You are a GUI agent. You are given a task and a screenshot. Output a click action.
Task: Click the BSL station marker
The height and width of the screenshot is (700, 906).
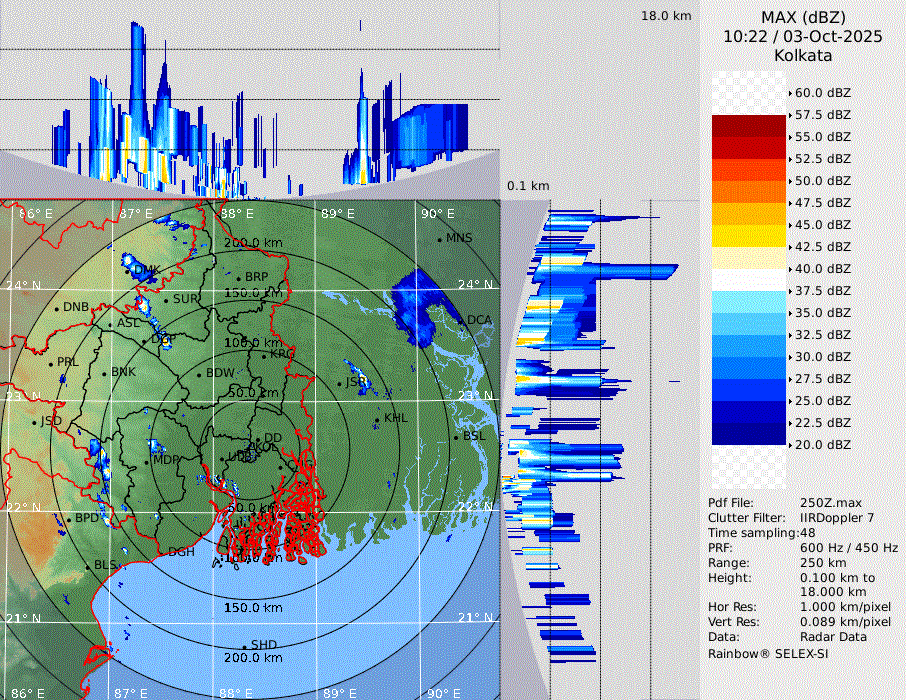pyautogui.click(x=456, y=437)
